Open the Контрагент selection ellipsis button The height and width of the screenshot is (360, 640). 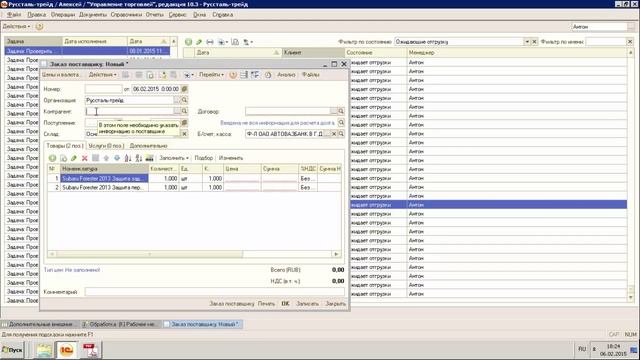177,111
